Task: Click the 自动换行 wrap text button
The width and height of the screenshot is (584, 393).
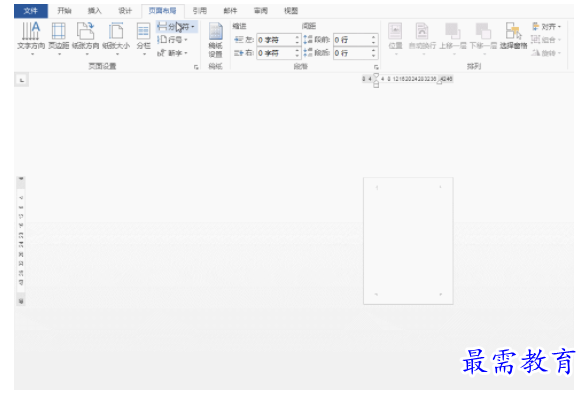Action: [x=422, y=39]
